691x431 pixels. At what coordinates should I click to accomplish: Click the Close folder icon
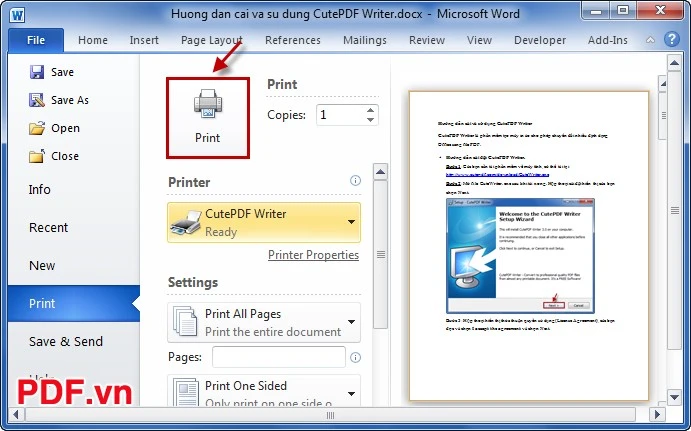pos(37,156)
